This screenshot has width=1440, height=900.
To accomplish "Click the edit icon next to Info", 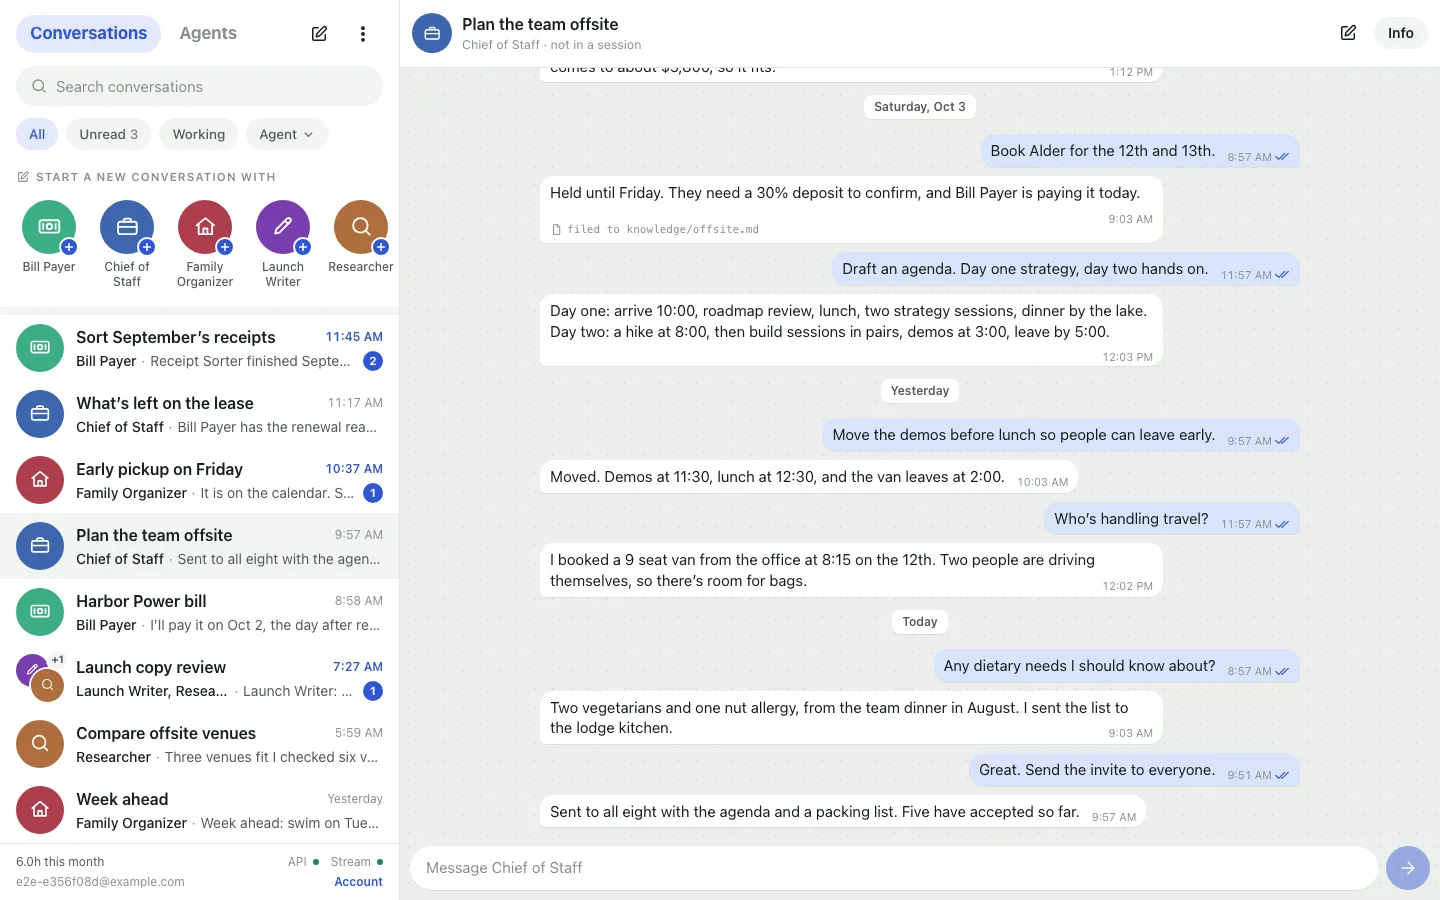I will (1348, 33).
